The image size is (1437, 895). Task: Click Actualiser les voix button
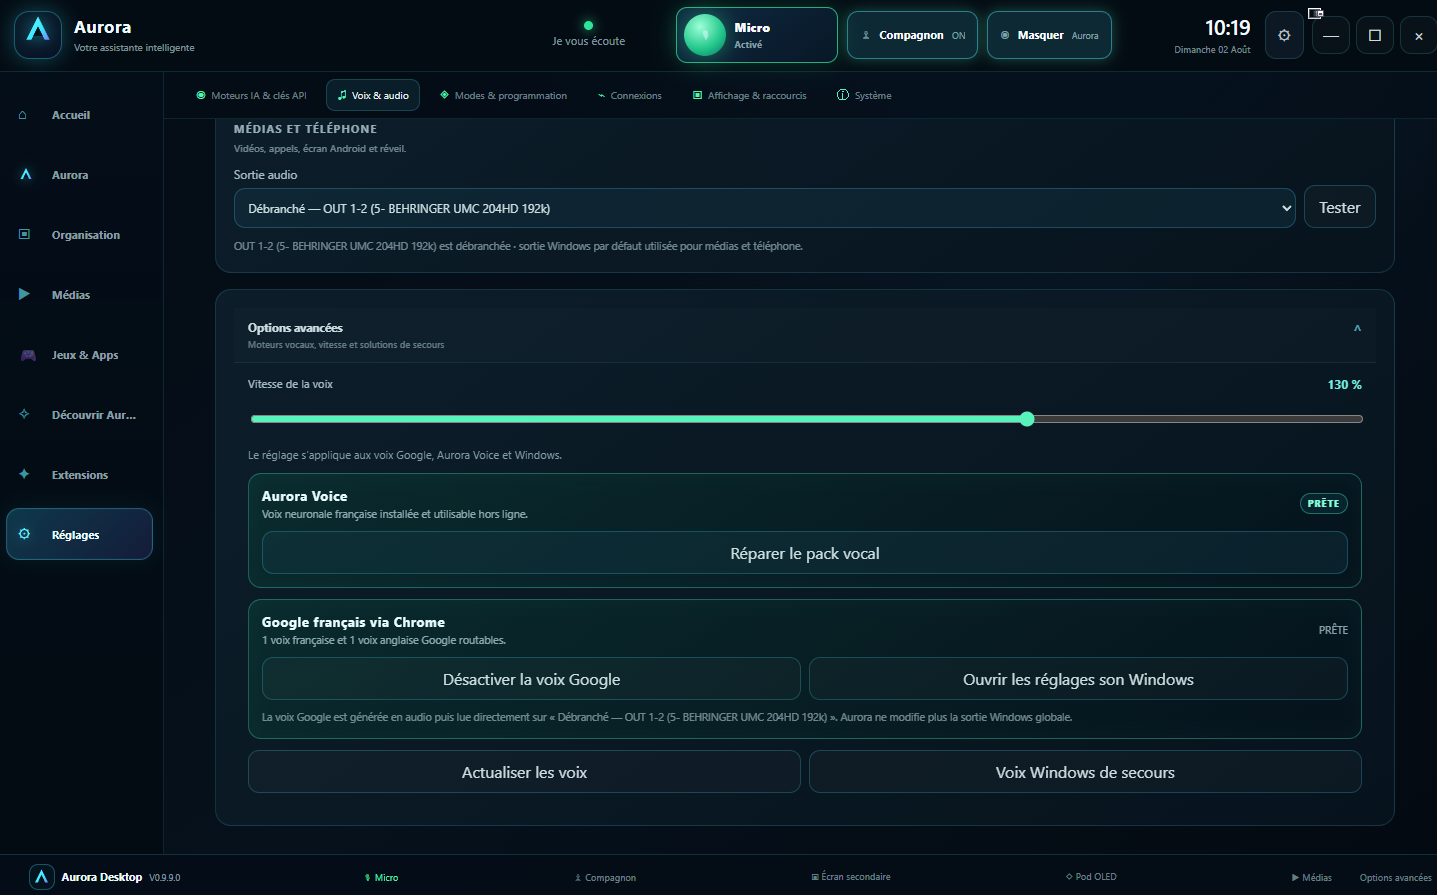pyautogui.click(x=524, y=772)
